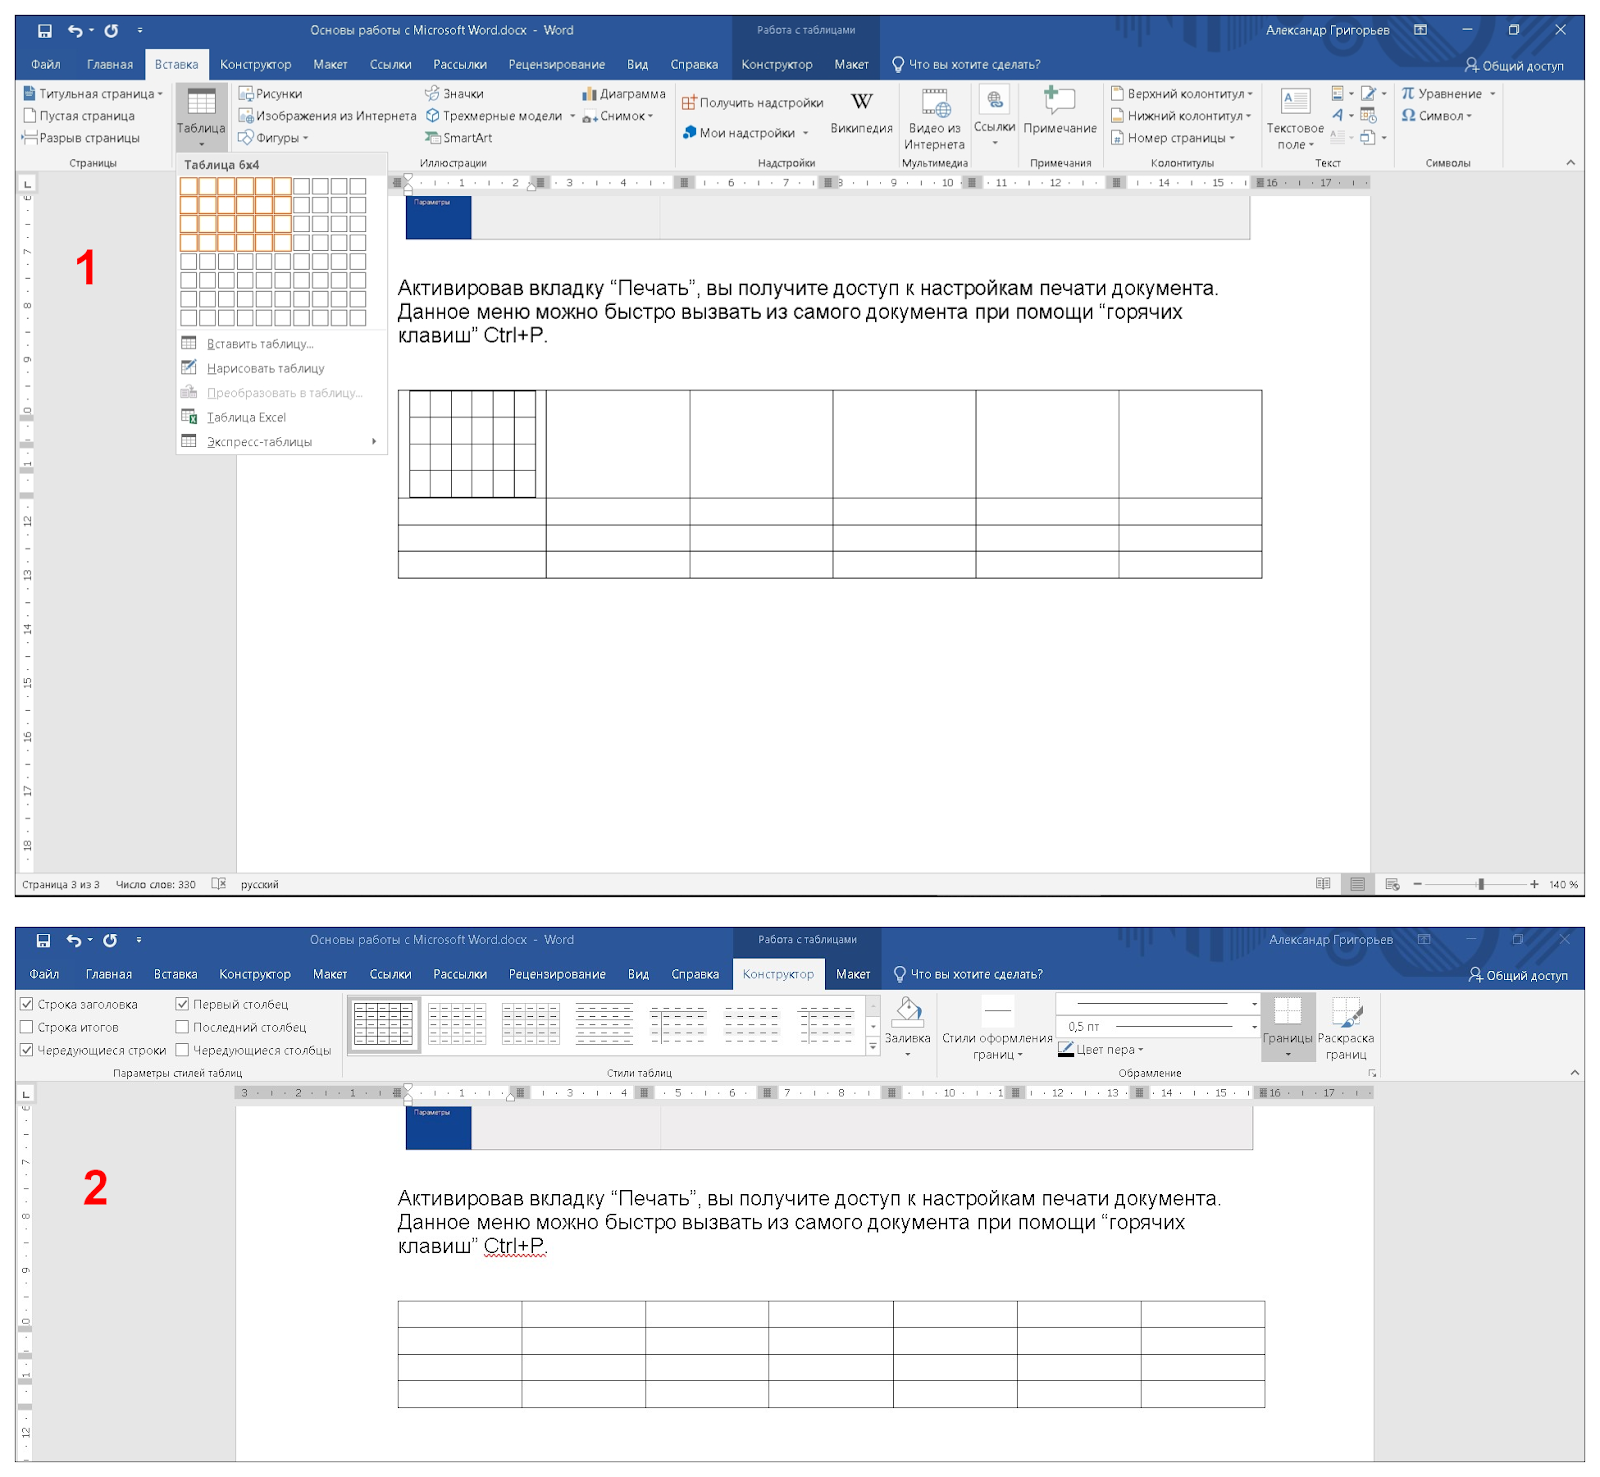Enable the Строка итогов checkbox
The image size is (1600, 1477).
pos(27,1027)
